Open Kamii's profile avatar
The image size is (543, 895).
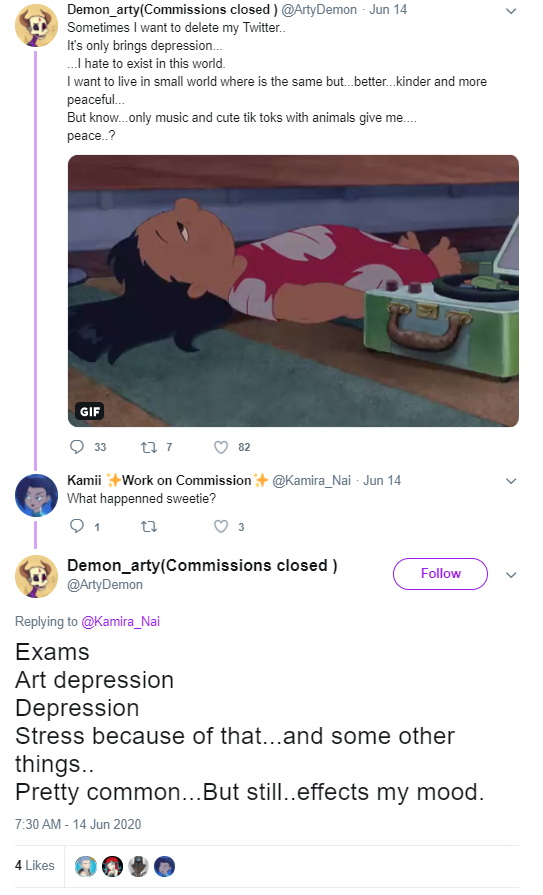(x=36, y=495)
